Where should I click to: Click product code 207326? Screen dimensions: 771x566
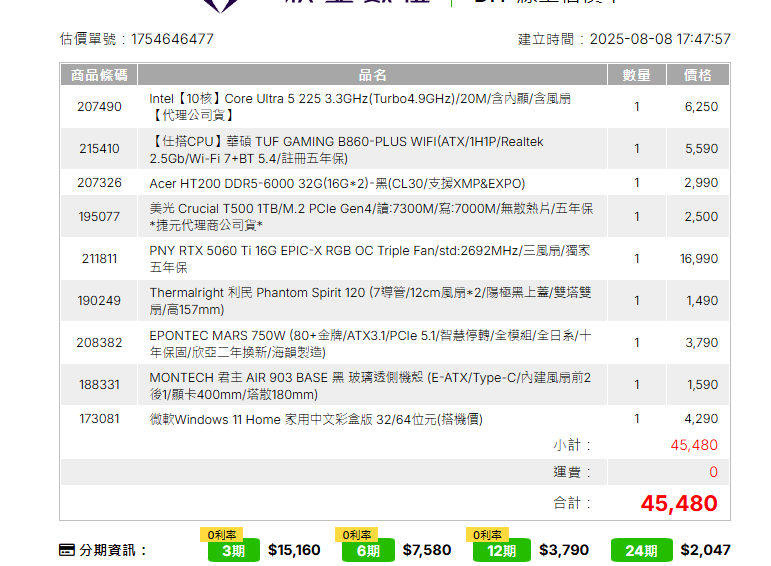coord(99,183)
